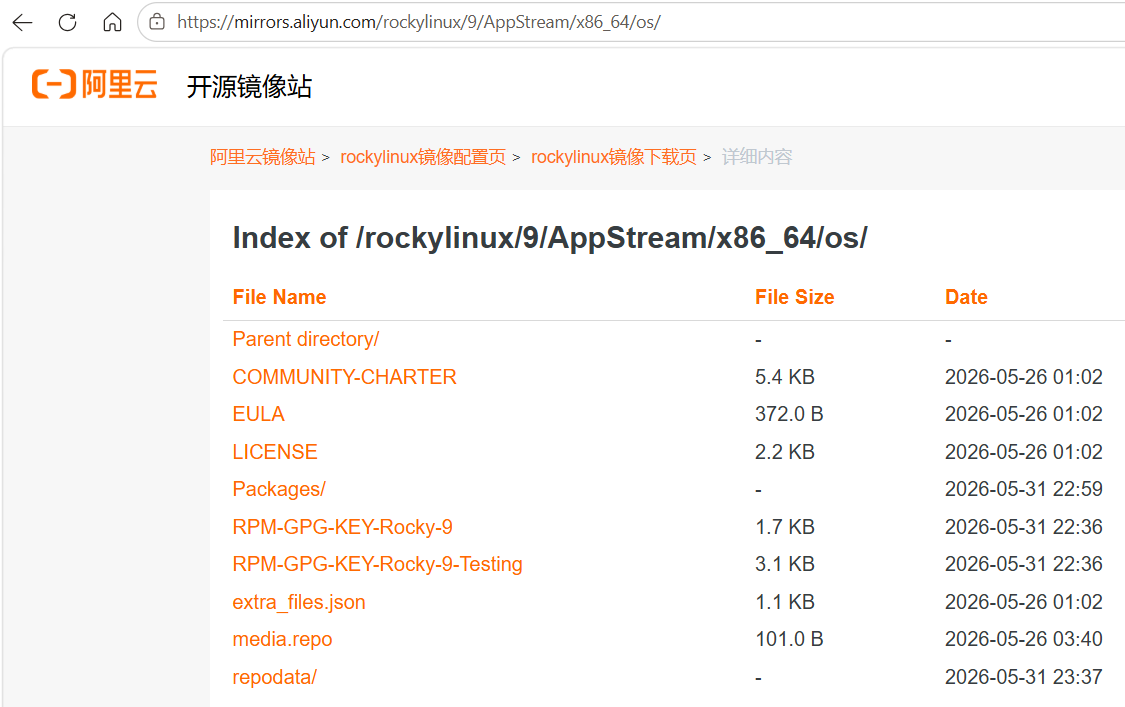Go back with the browser back arrow

tap(22, 22)
